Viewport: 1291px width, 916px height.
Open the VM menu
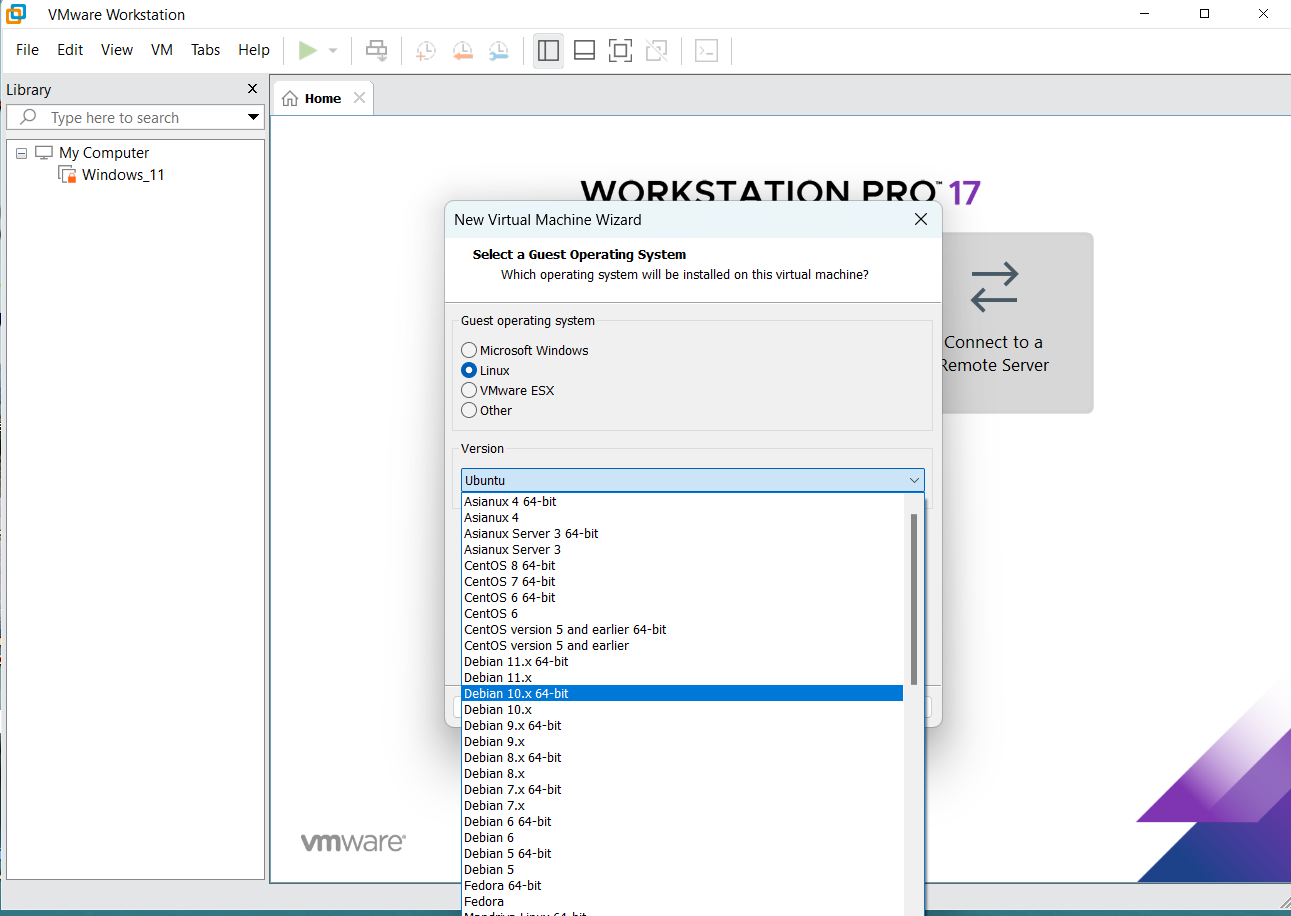[x=162, y=50]
